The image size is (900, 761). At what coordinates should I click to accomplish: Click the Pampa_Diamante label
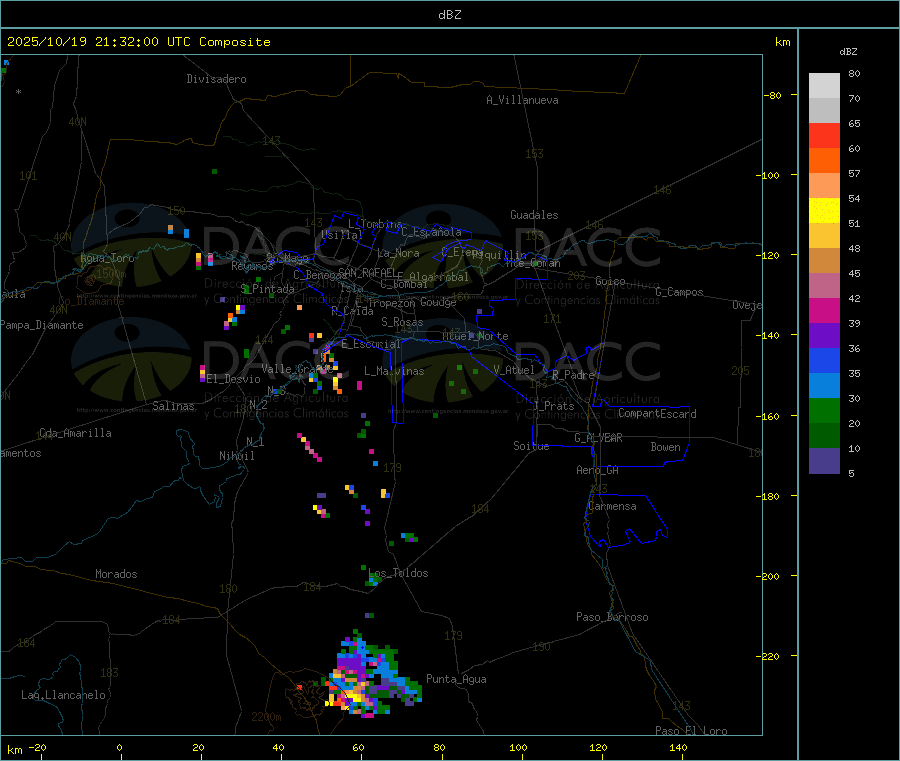(42, 325)
